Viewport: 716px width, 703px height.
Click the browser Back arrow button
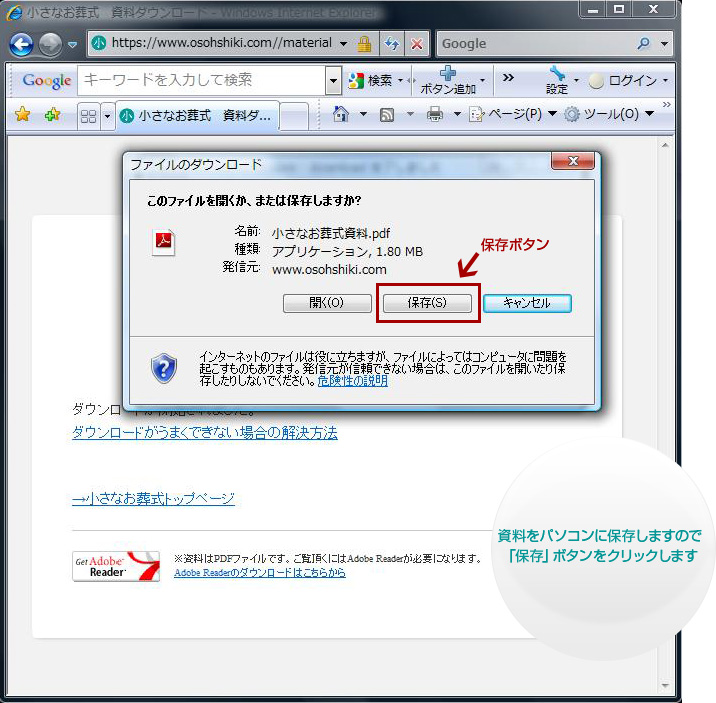click(x=21, y=45)
